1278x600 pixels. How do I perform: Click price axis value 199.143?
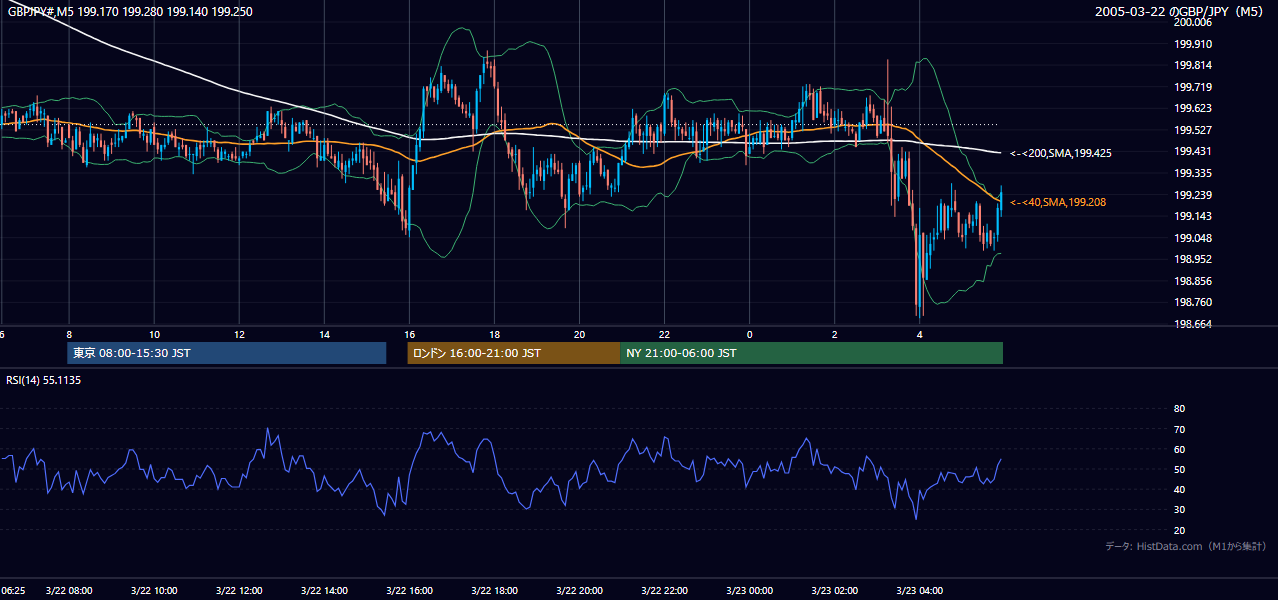click(1193, 216)
